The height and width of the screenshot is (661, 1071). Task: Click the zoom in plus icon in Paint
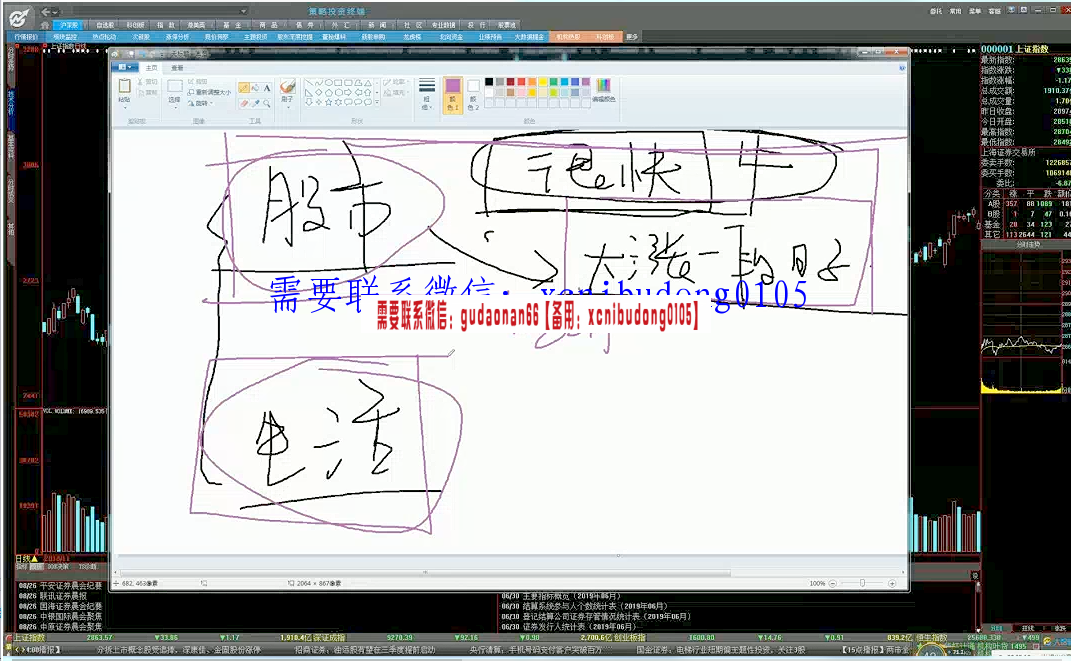pyautogui.click(x=892, y=583)
